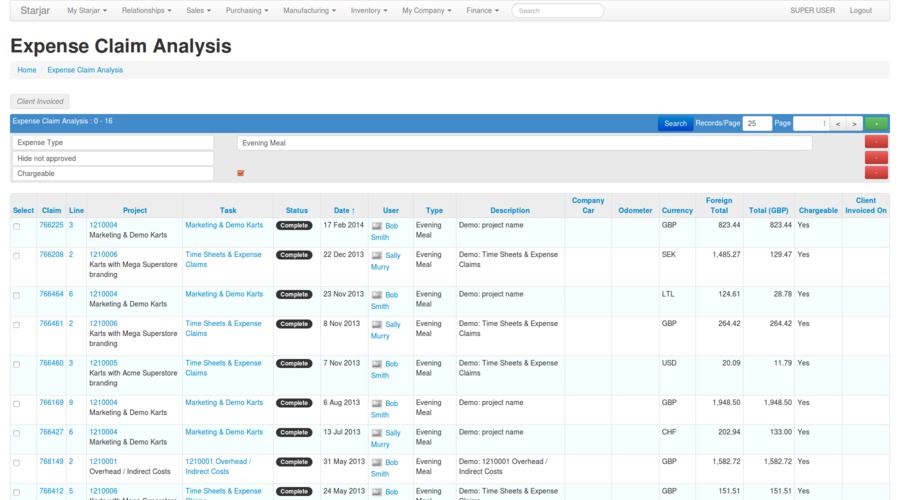
Task: Go to previous page arrow
Action: click(838, 123)
